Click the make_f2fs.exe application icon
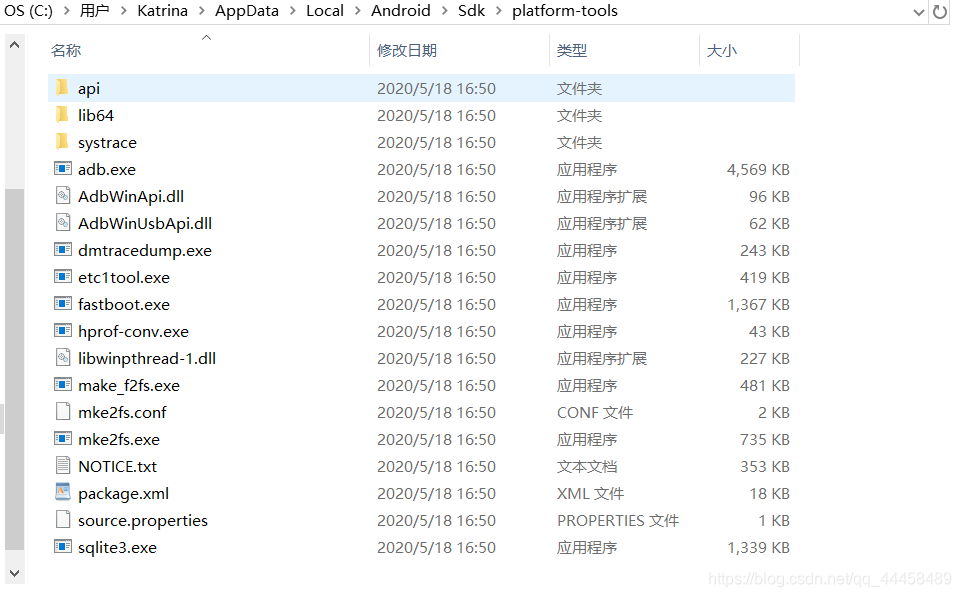 (63, 384)
